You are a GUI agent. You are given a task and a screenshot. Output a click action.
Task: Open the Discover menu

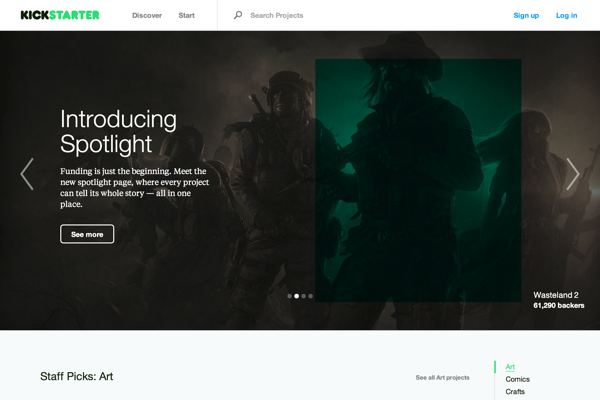(147, 15)
